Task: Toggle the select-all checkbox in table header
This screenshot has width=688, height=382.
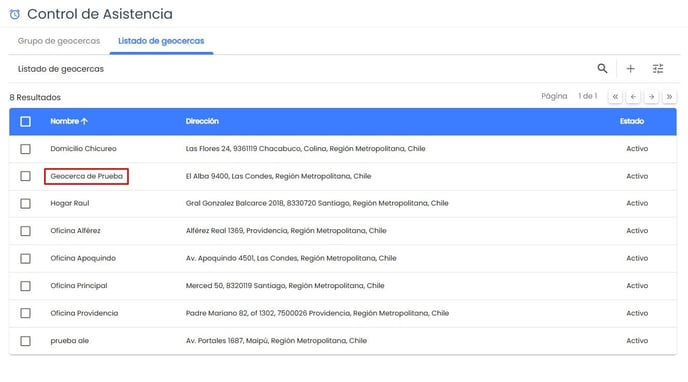Action: click(25, 121)
